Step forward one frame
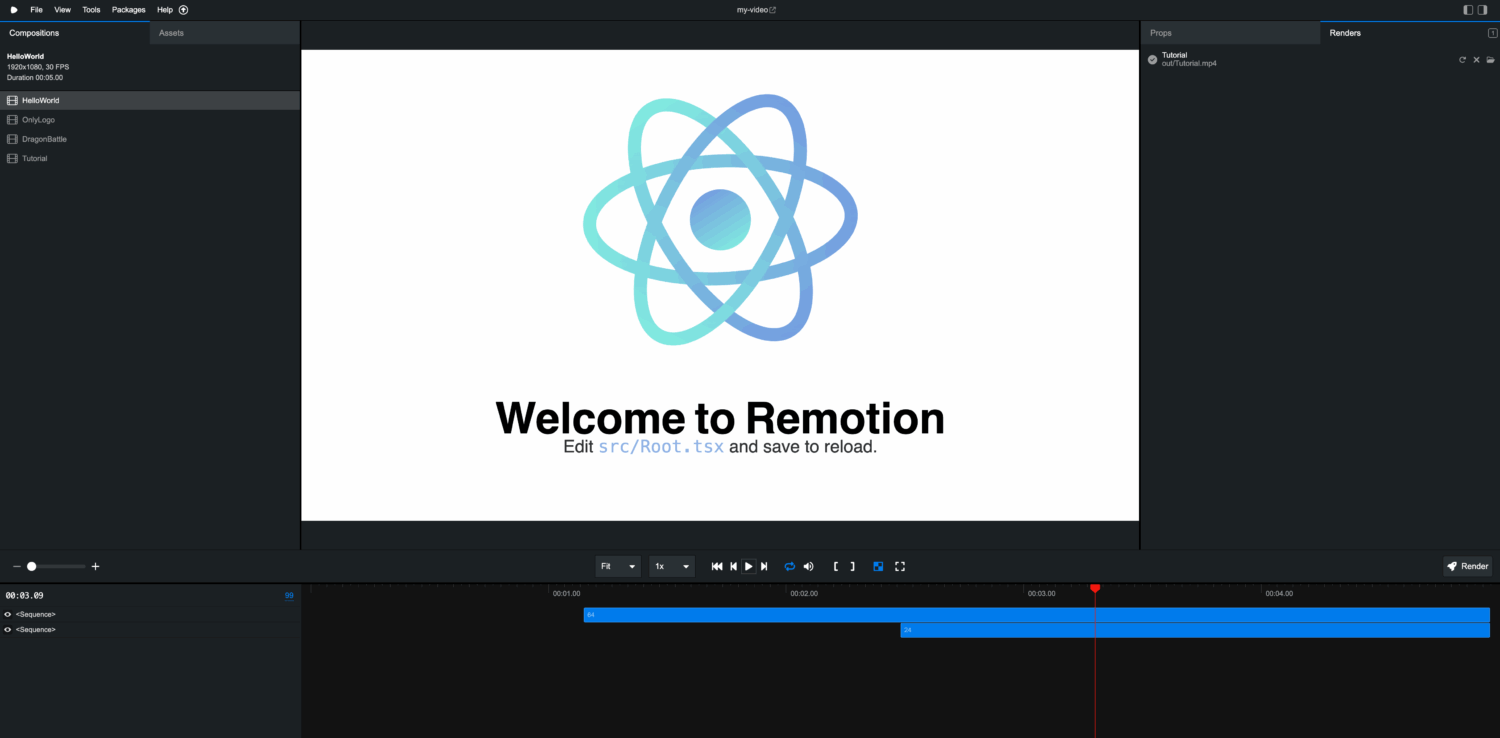This screenshot has height=738, width=1500. pyautogui.click(x=764, y=566)
